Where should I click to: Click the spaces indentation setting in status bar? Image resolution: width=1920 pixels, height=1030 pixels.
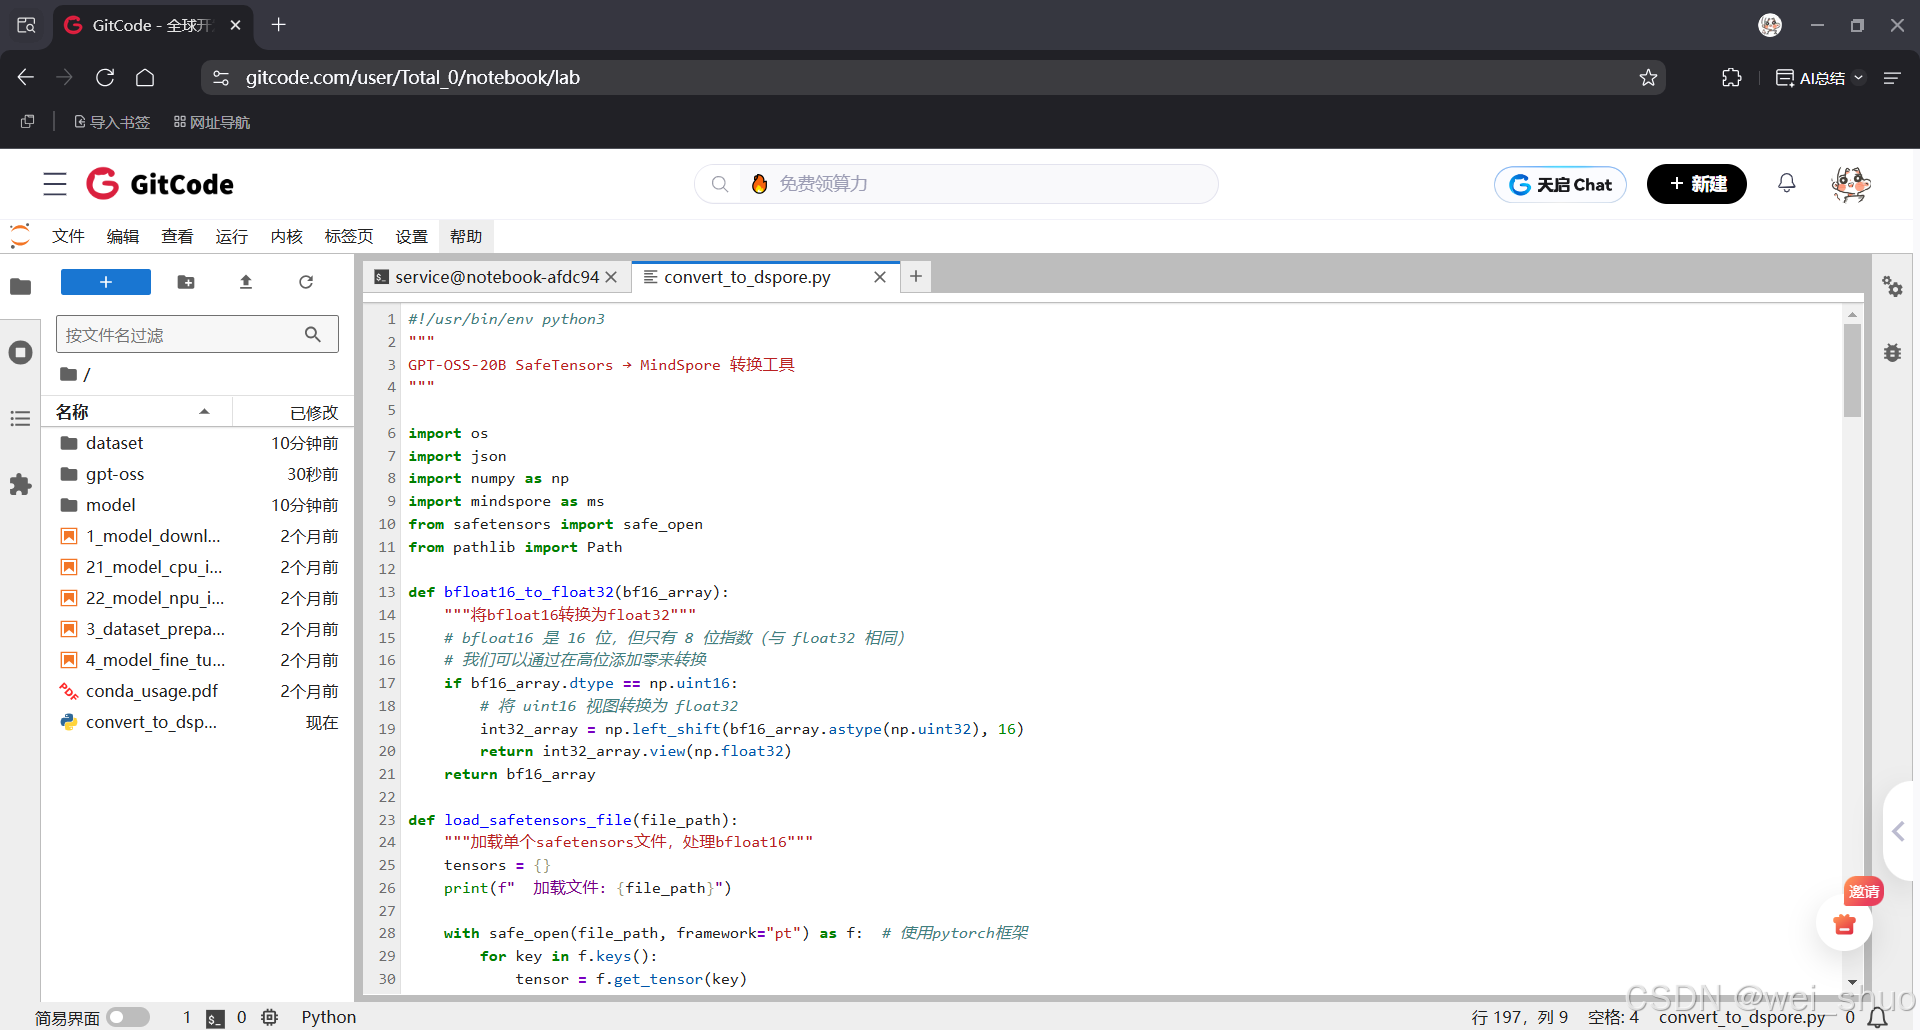coord(1613,1017)
